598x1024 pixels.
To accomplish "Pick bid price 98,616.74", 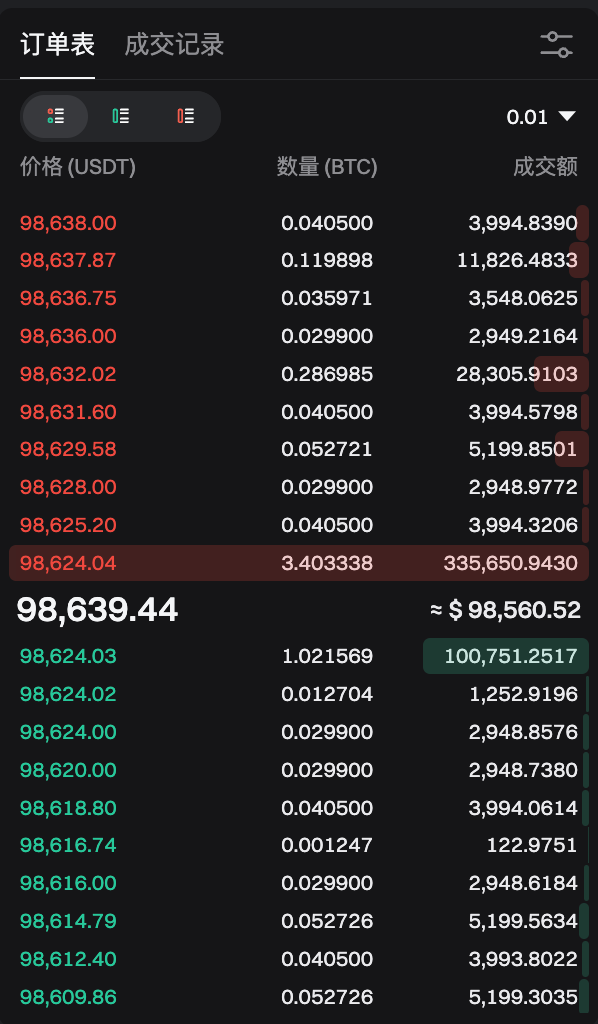I will (68, 845).
